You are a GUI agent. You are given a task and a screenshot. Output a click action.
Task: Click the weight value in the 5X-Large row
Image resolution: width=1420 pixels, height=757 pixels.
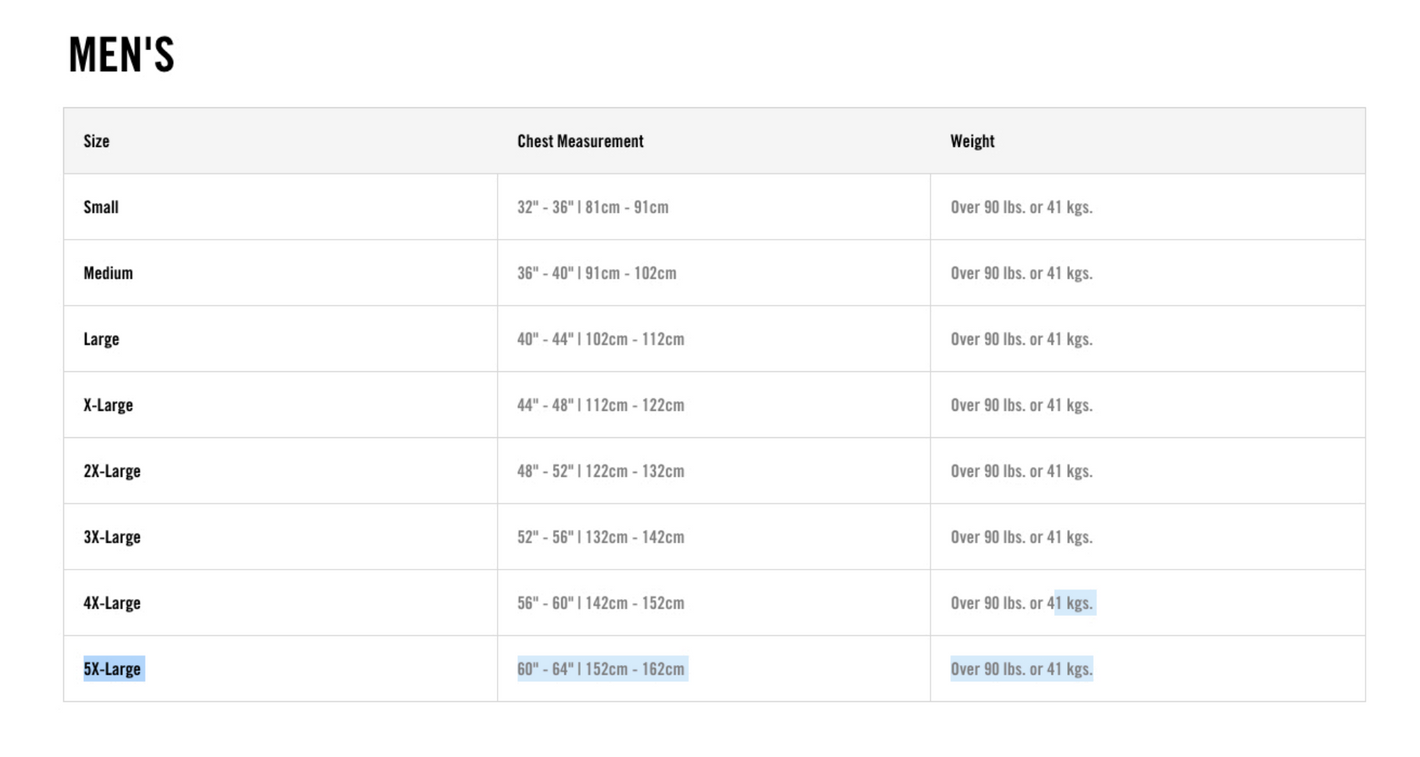pos(1021,669)
